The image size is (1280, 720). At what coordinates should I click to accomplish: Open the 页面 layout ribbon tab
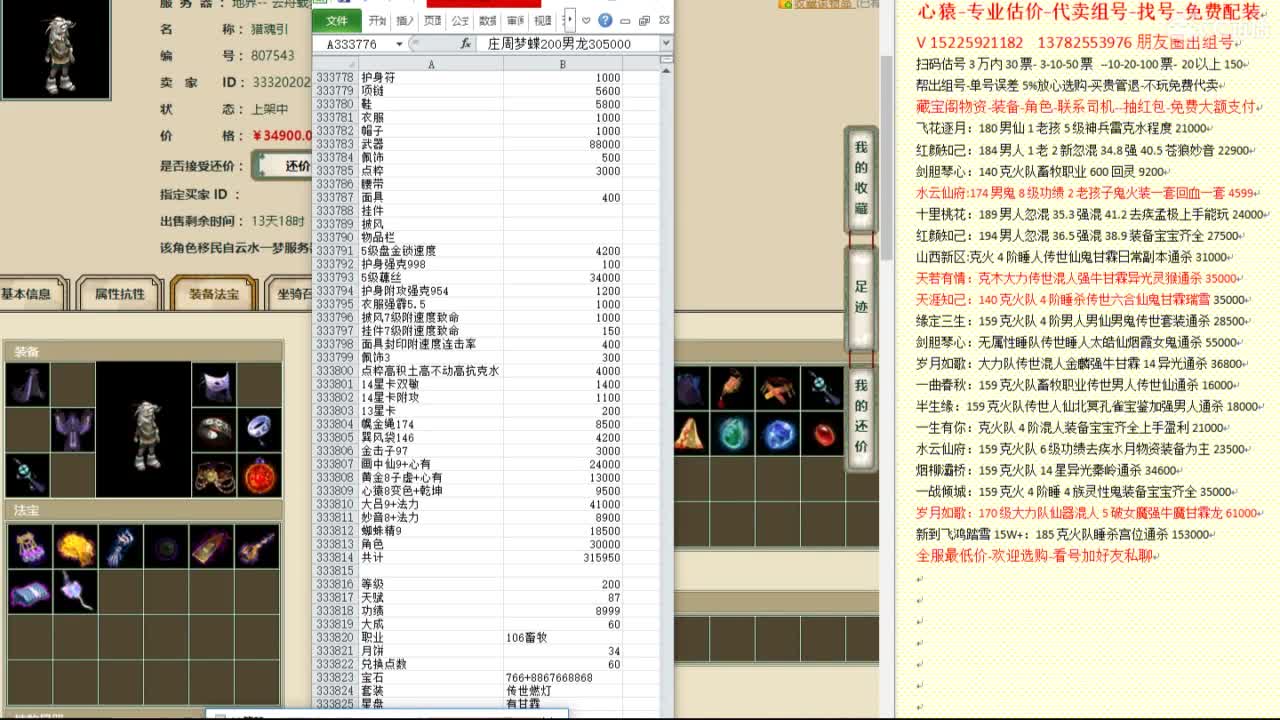click(x=432, y=20)
